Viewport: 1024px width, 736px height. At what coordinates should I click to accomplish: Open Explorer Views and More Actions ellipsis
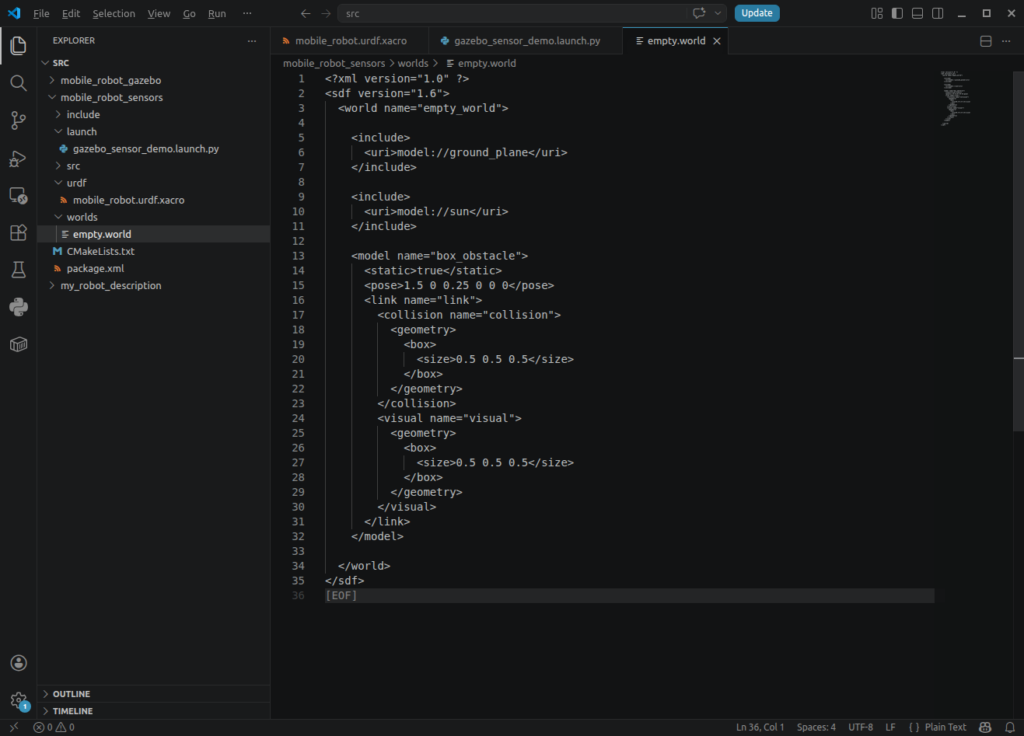tap(252, 40)
